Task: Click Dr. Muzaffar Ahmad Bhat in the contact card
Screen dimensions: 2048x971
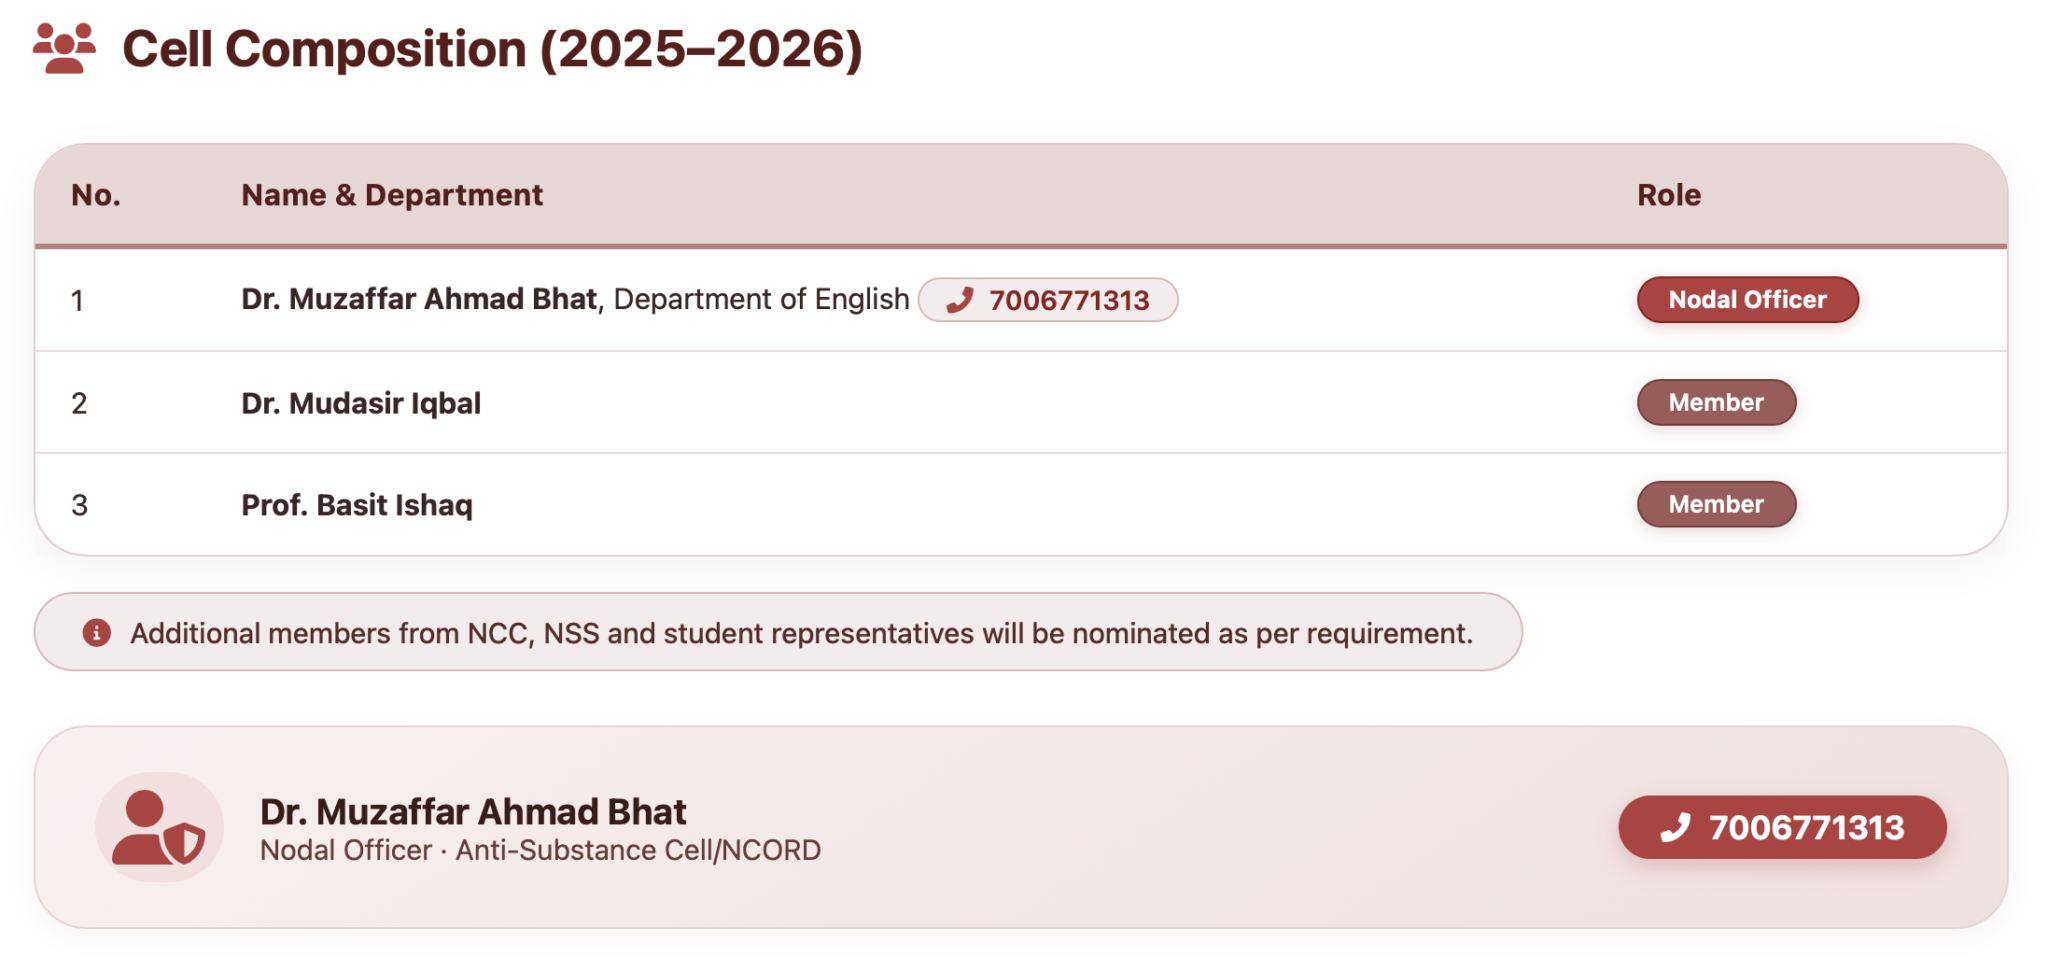Action: 473,811
